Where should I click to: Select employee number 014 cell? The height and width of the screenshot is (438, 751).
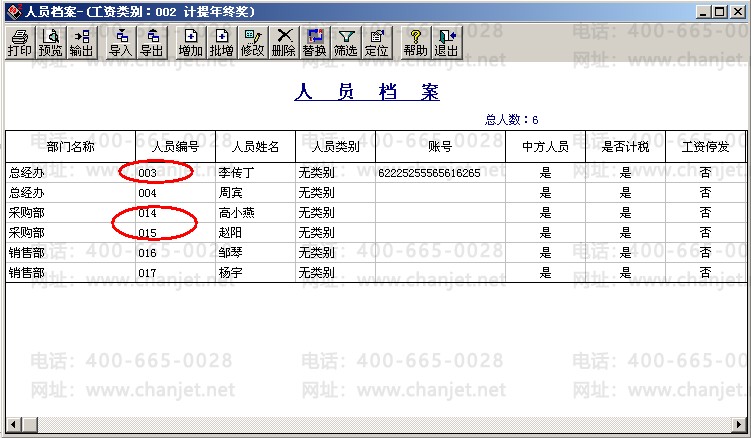pos(175,213)
